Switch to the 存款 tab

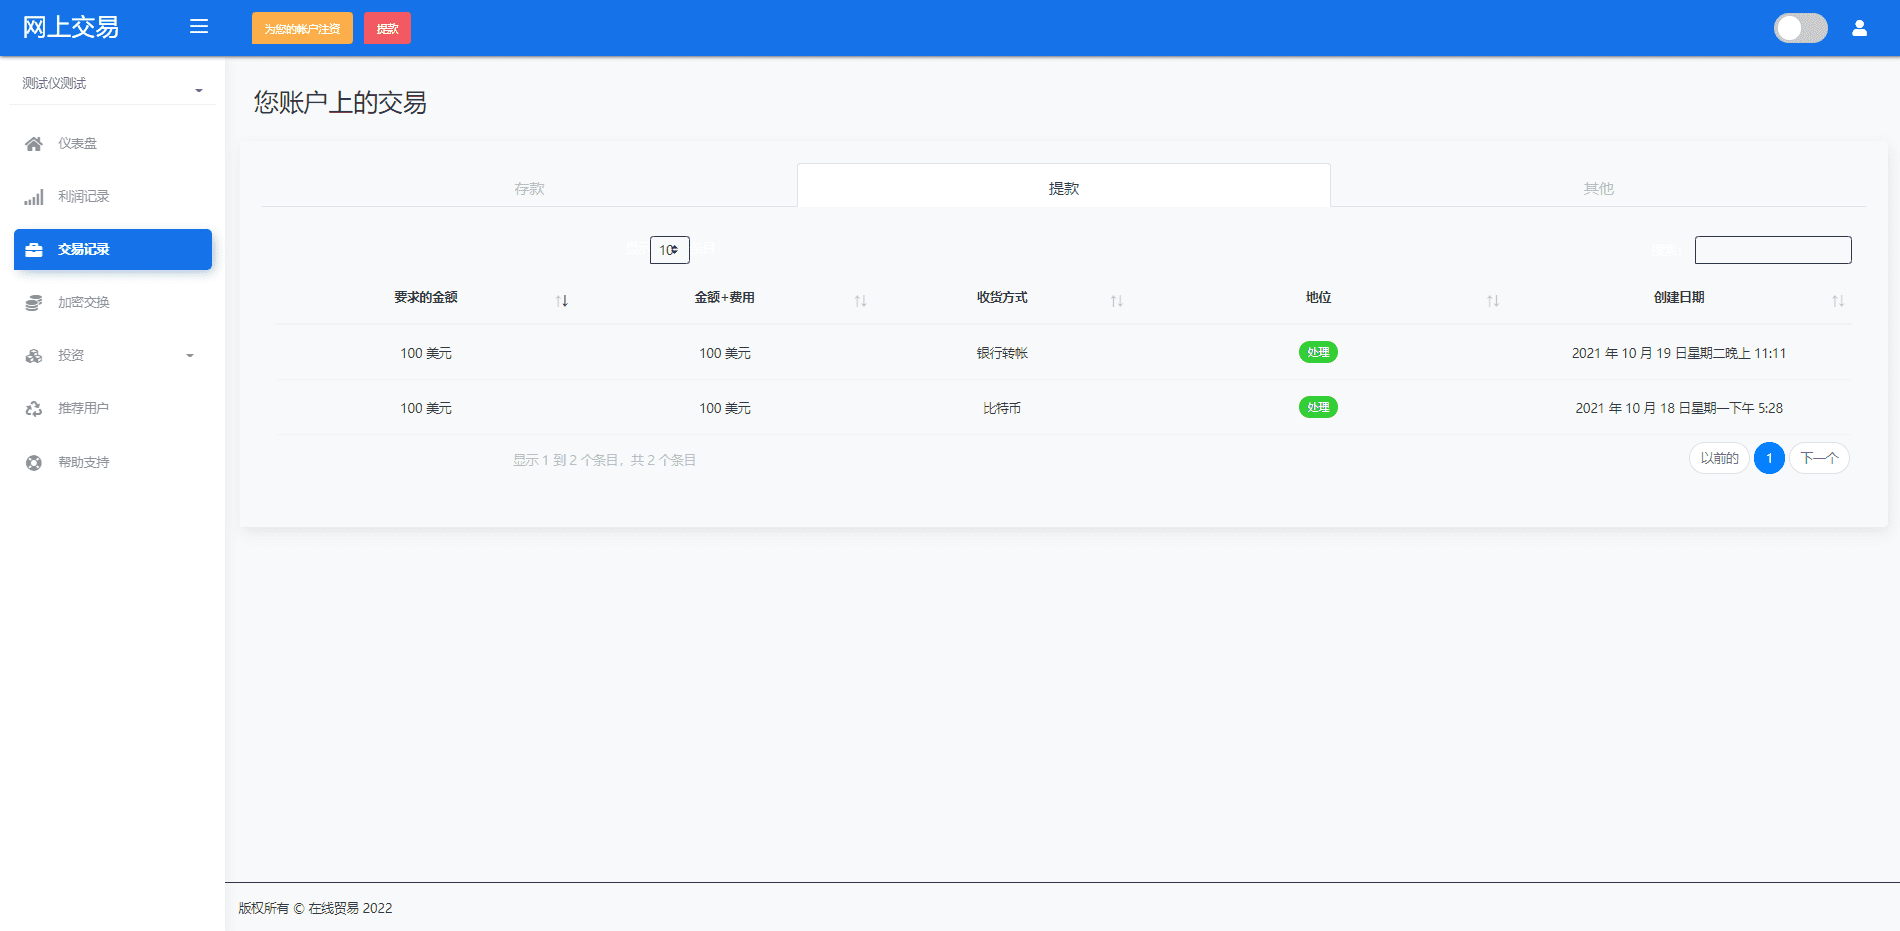coord(529,188)
